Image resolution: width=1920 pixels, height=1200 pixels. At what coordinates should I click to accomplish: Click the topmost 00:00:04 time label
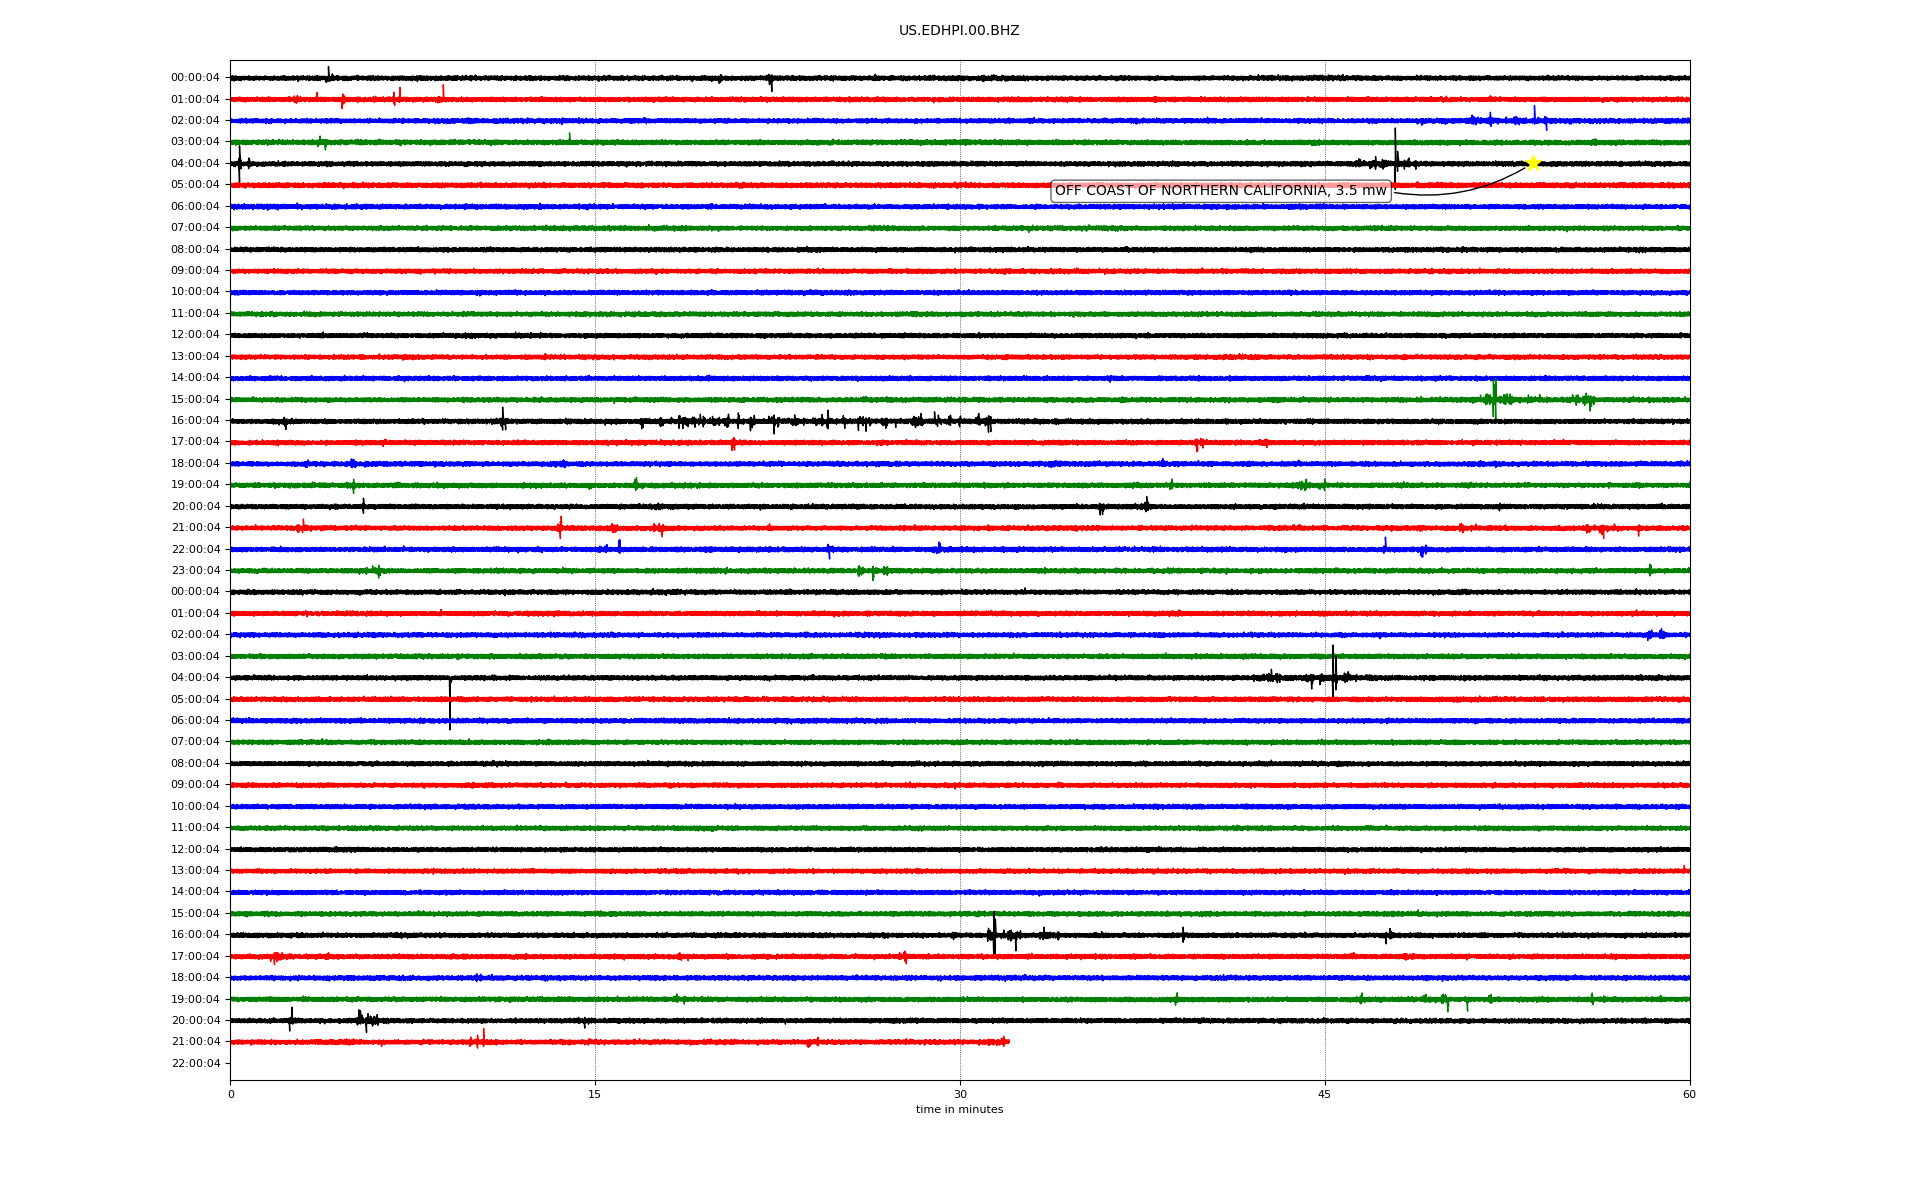tap(195, 77)
